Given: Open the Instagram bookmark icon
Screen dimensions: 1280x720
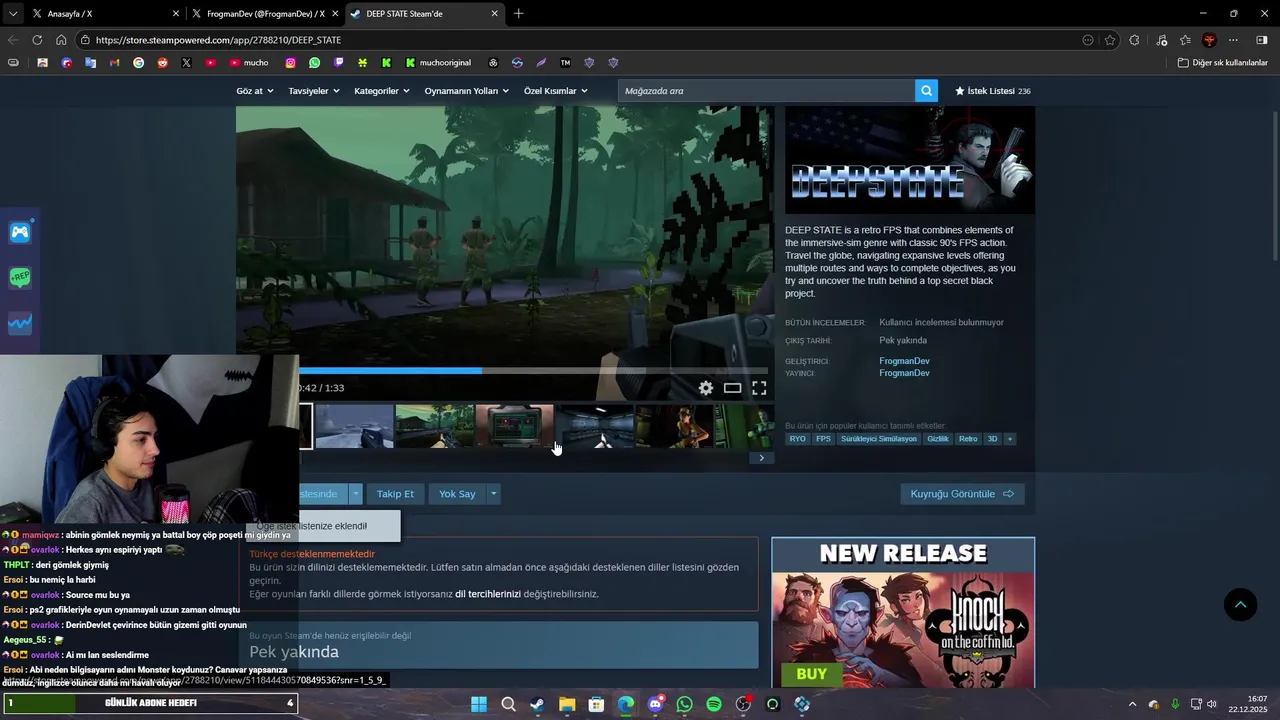Looking at the screenshot, I should (291, 62).
